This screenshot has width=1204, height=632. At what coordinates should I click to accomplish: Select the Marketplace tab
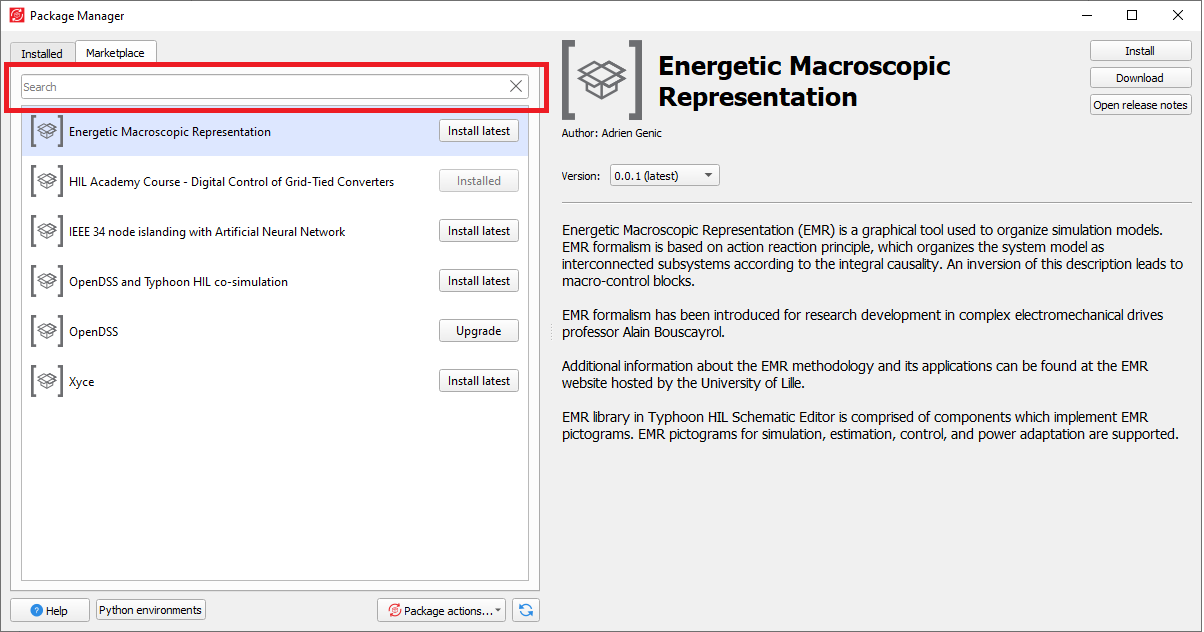click(x=115, y=53)
